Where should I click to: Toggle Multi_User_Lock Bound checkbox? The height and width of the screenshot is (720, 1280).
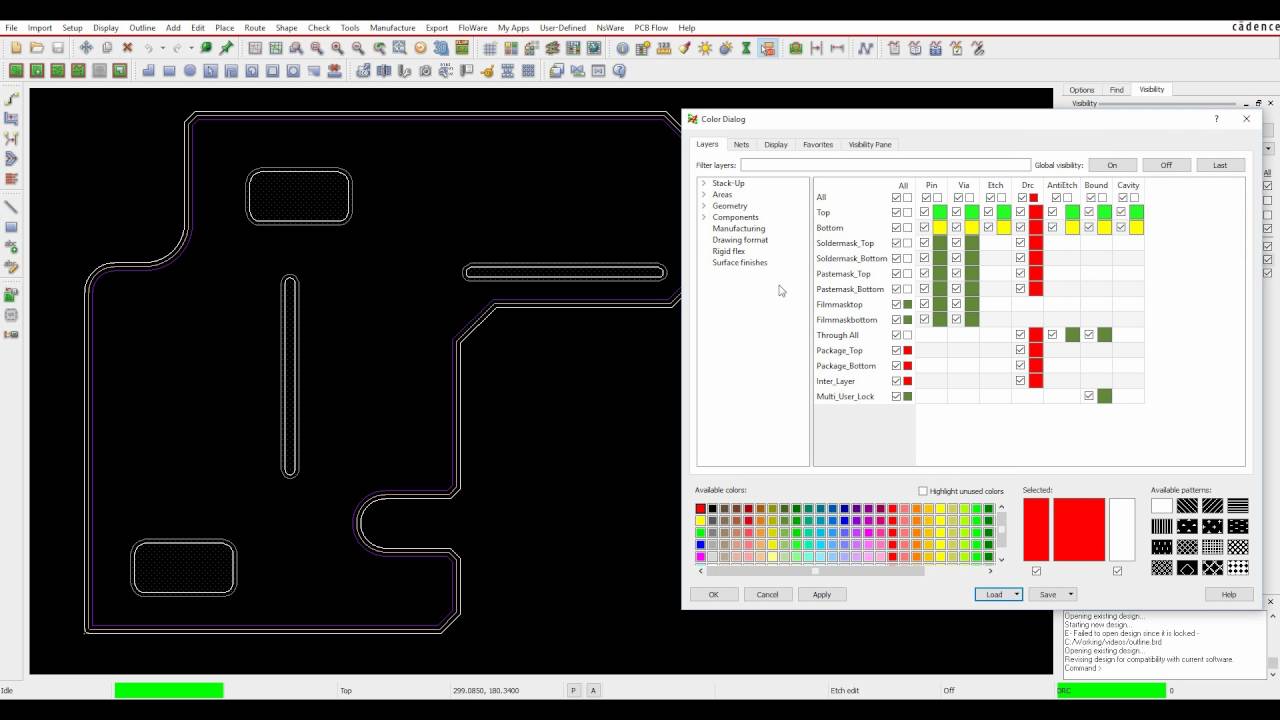coord(1089,396)
